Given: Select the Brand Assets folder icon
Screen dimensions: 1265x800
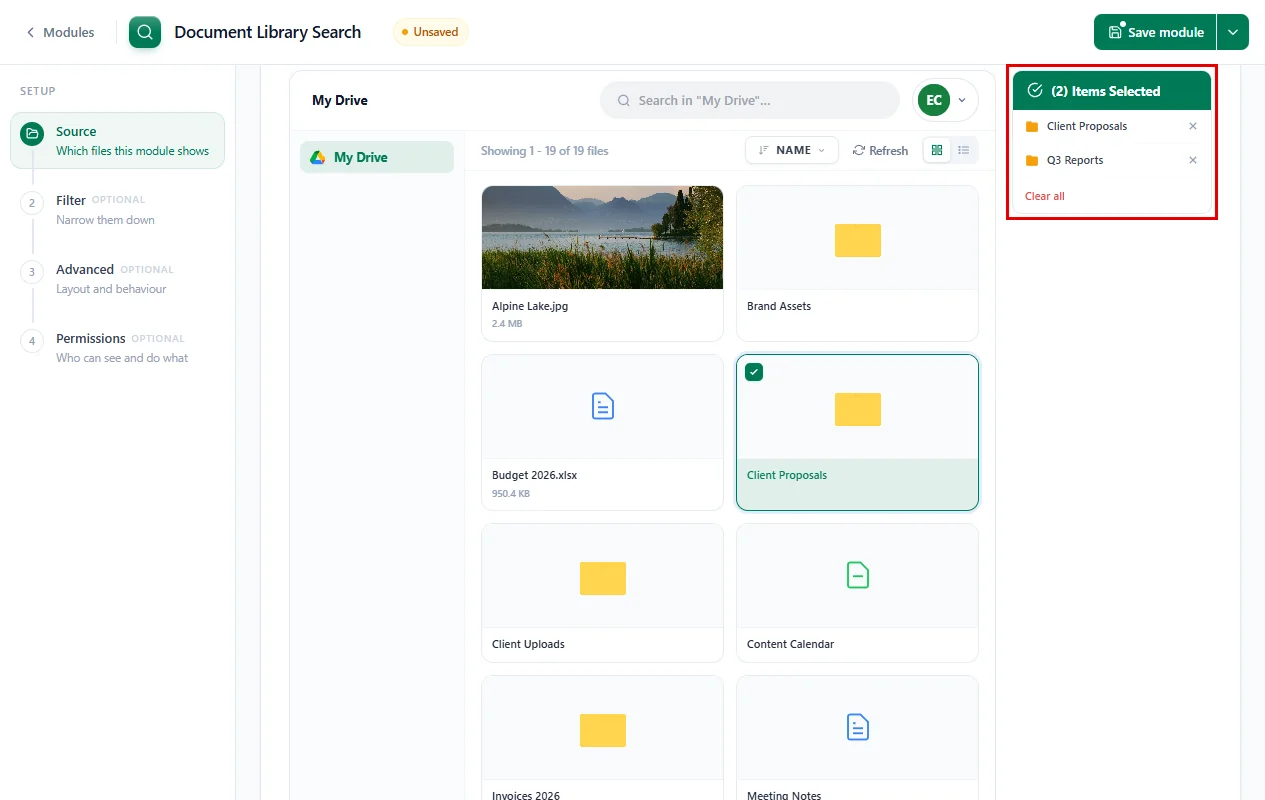Looking at the screenshot, I should (857, 240).
